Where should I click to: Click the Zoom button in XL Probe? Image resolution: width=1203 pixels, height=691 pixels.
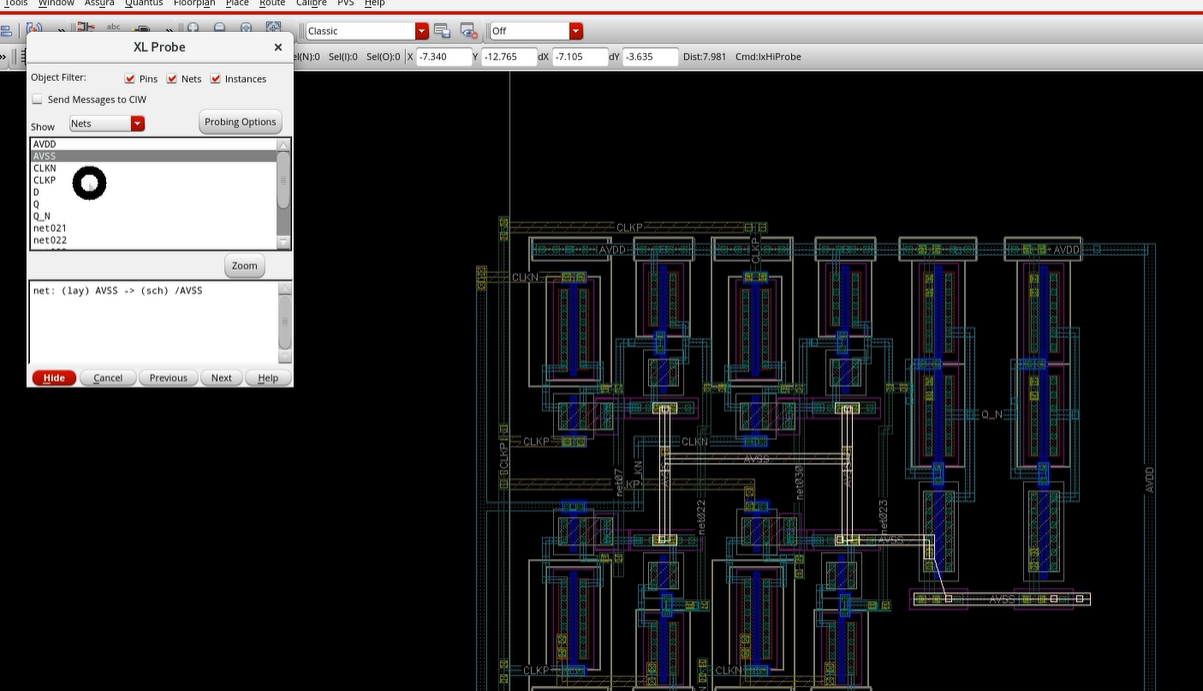coord(244,265)
